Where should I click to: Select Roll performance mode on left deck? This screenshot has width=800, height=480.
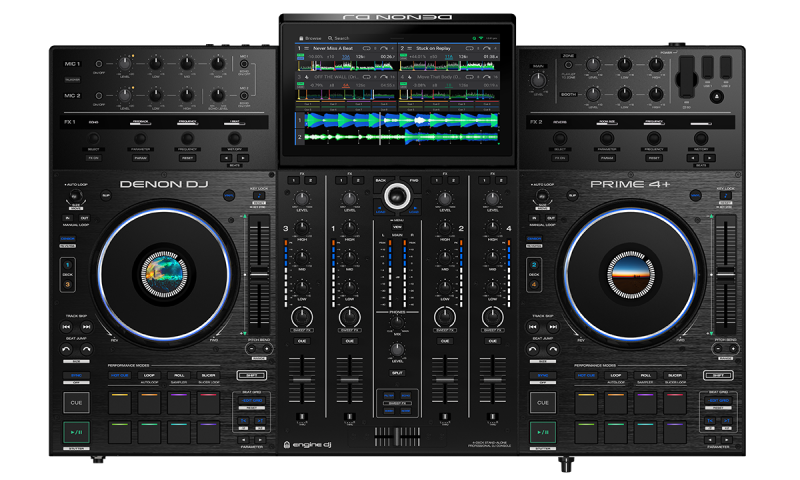(x=179, y=375)
